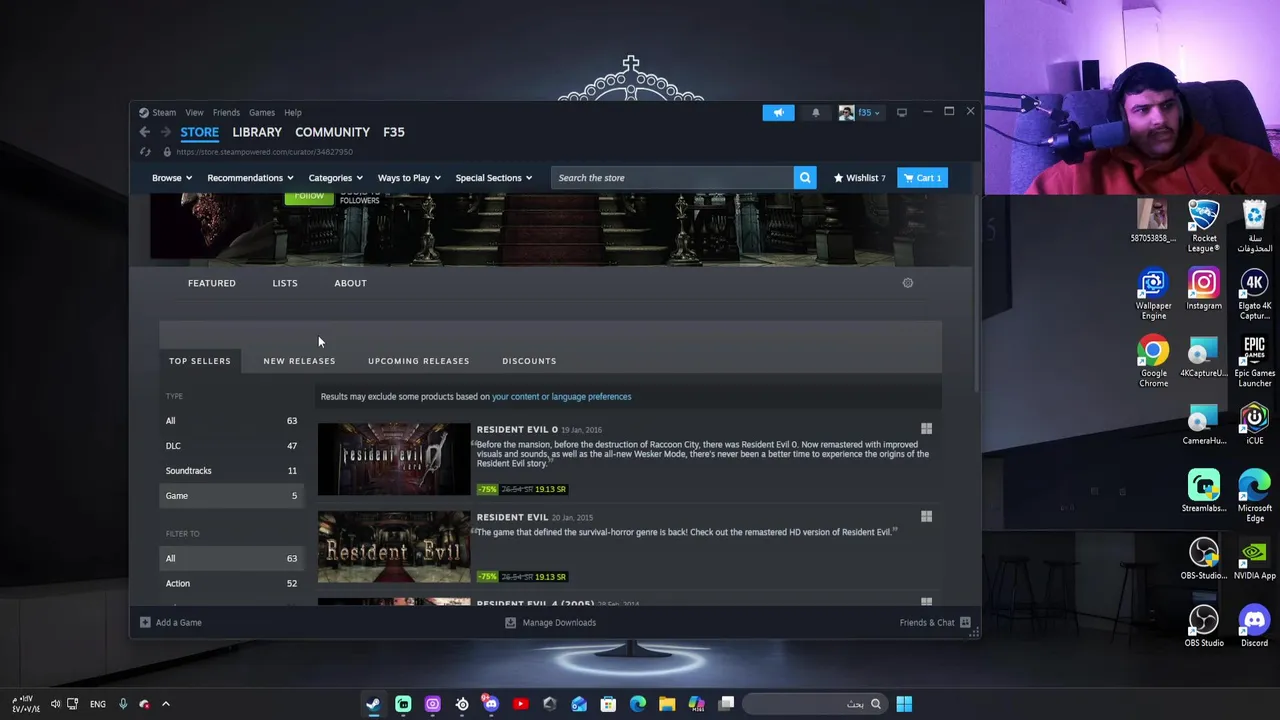The width and height of the screenshot is (1280, 720).
Task: Open Streamlabs desktop shortcut
Action: [1204, 491]
